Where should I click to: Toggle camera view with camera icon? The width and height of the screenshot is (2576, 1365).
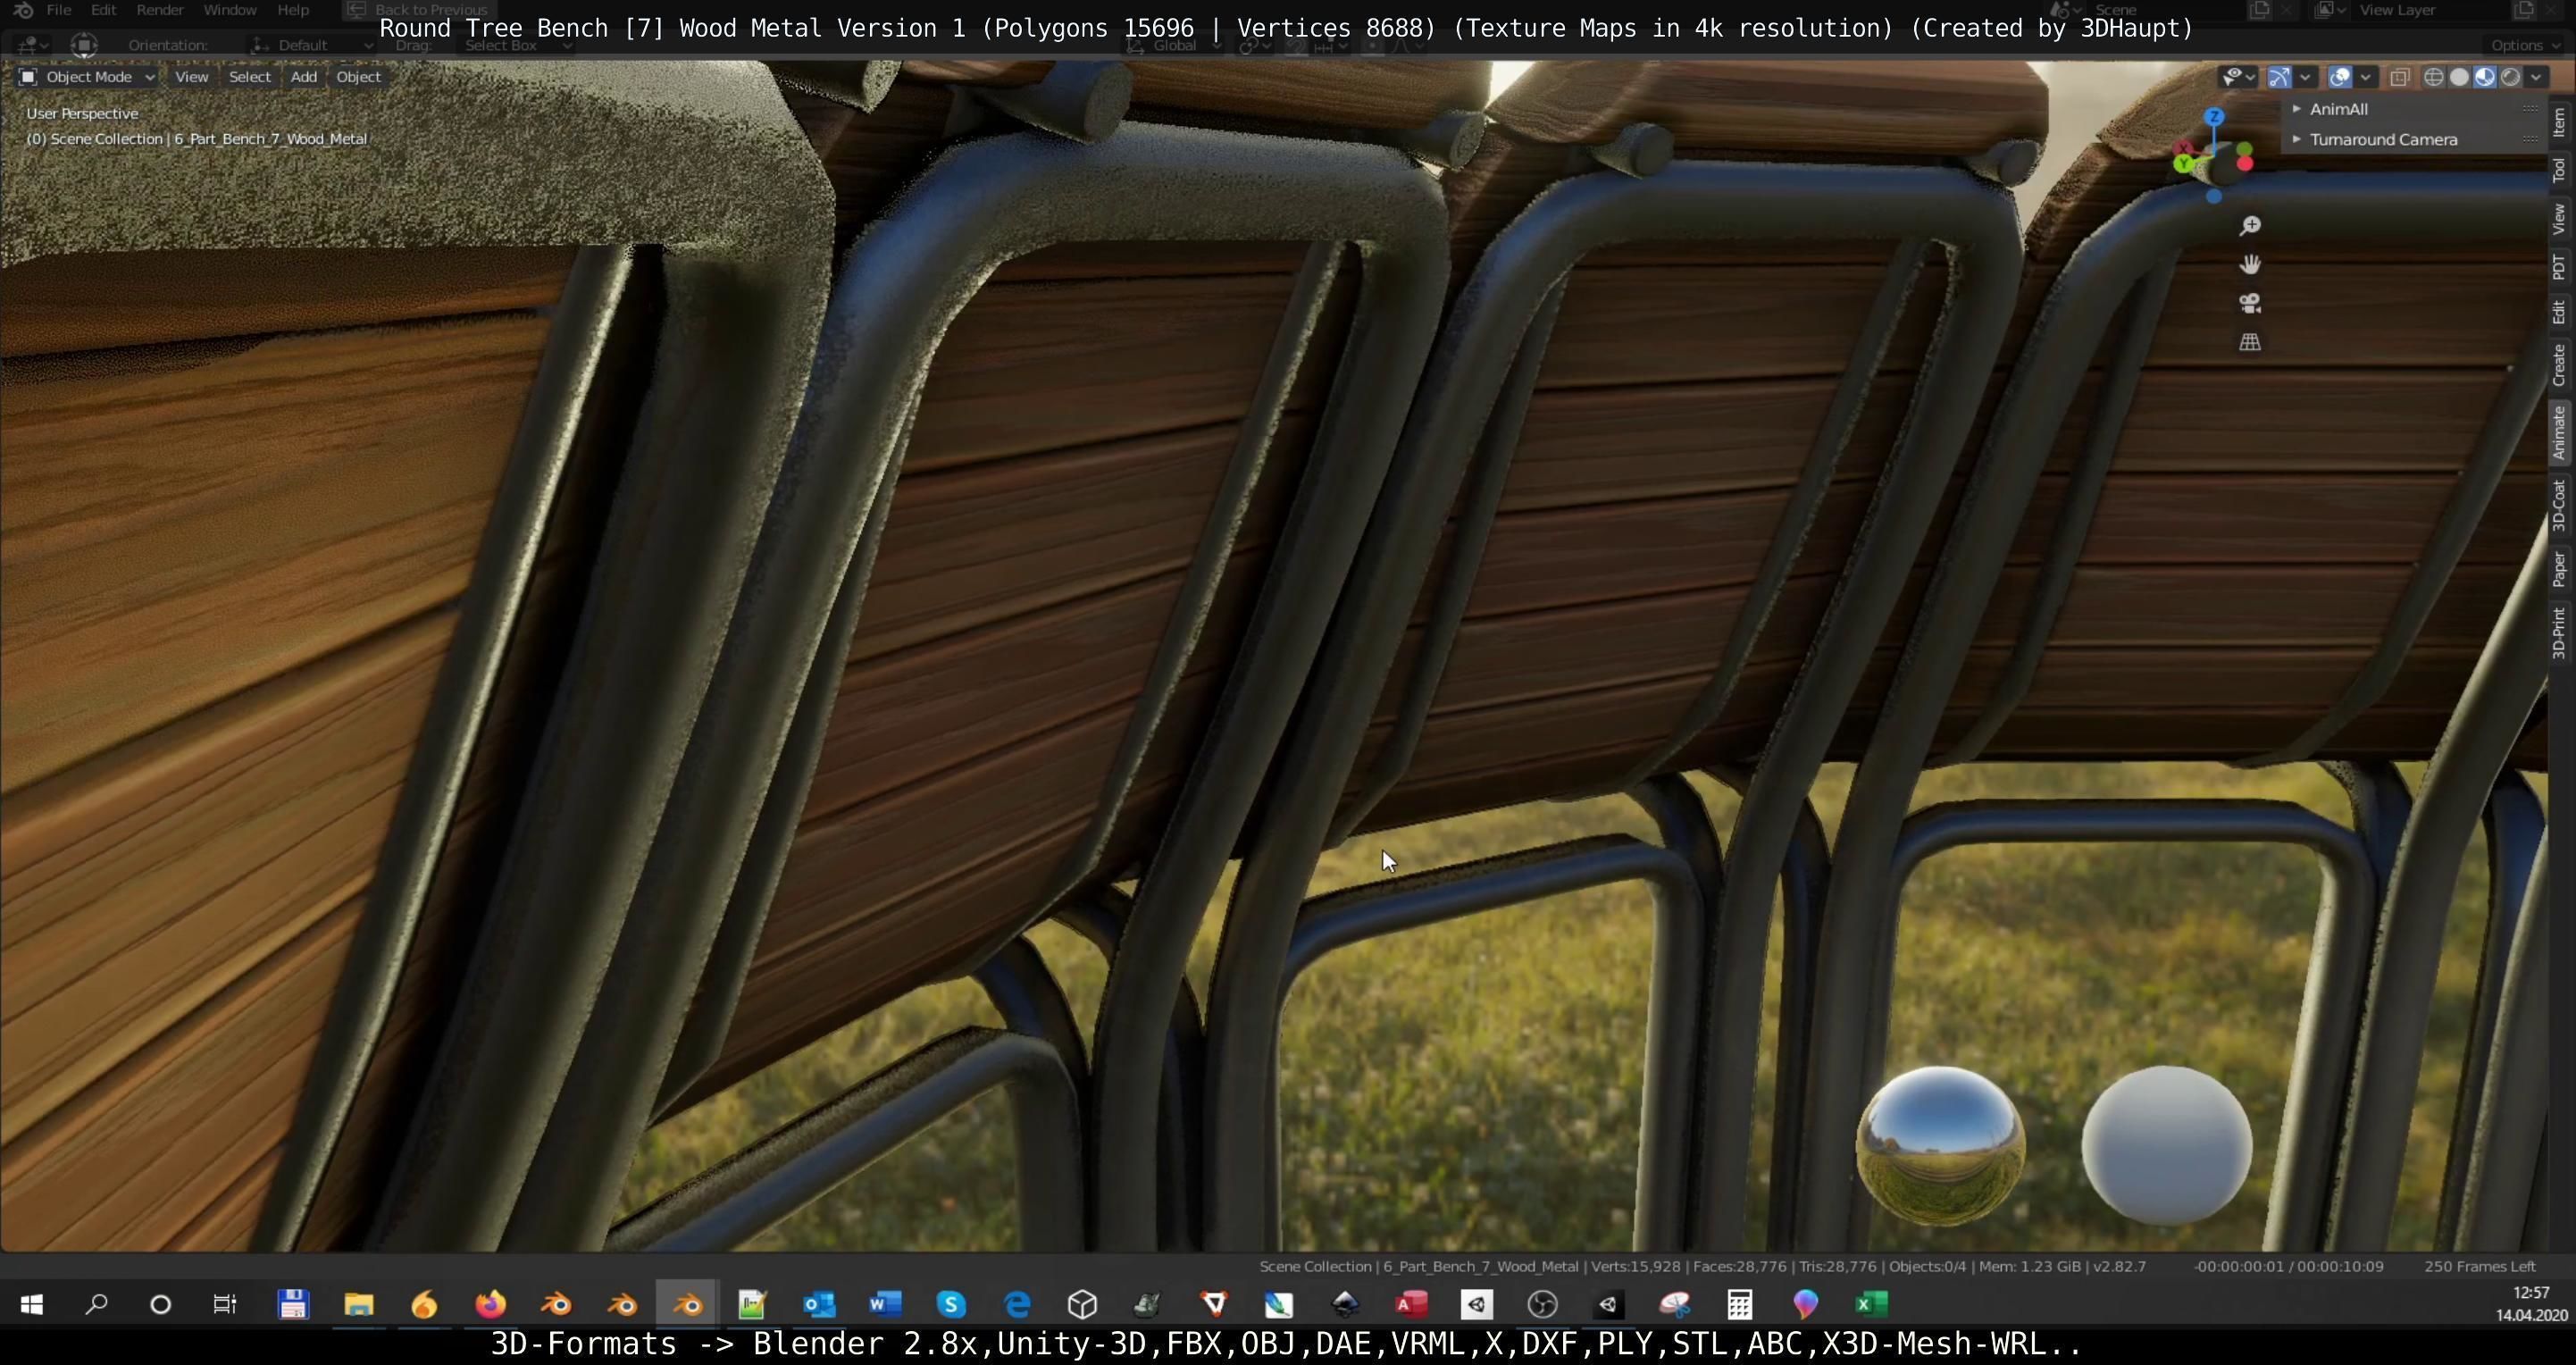(x=2249, y=303)
